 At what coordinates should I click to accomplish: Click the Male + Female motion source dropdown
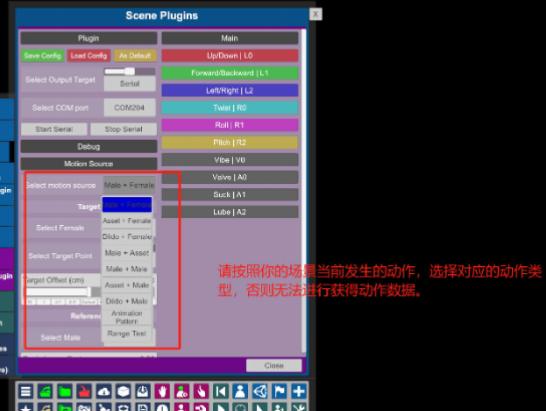coord(129,185)
